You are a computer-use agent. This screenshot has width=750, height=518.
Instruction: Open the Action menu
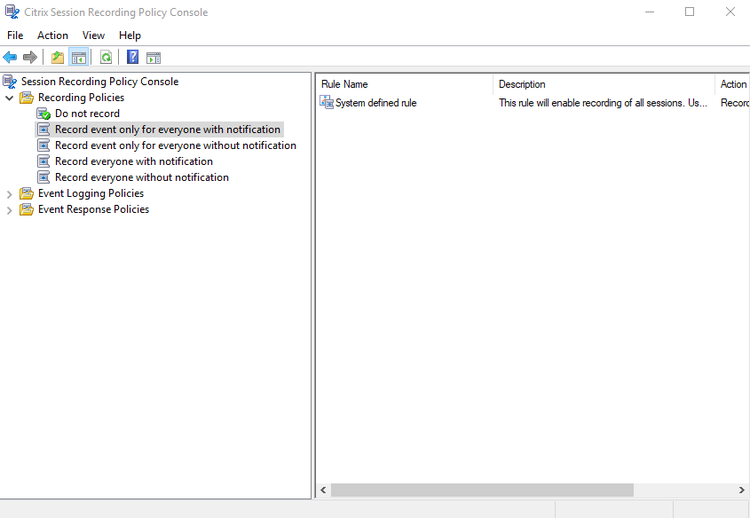pos(53,35)
